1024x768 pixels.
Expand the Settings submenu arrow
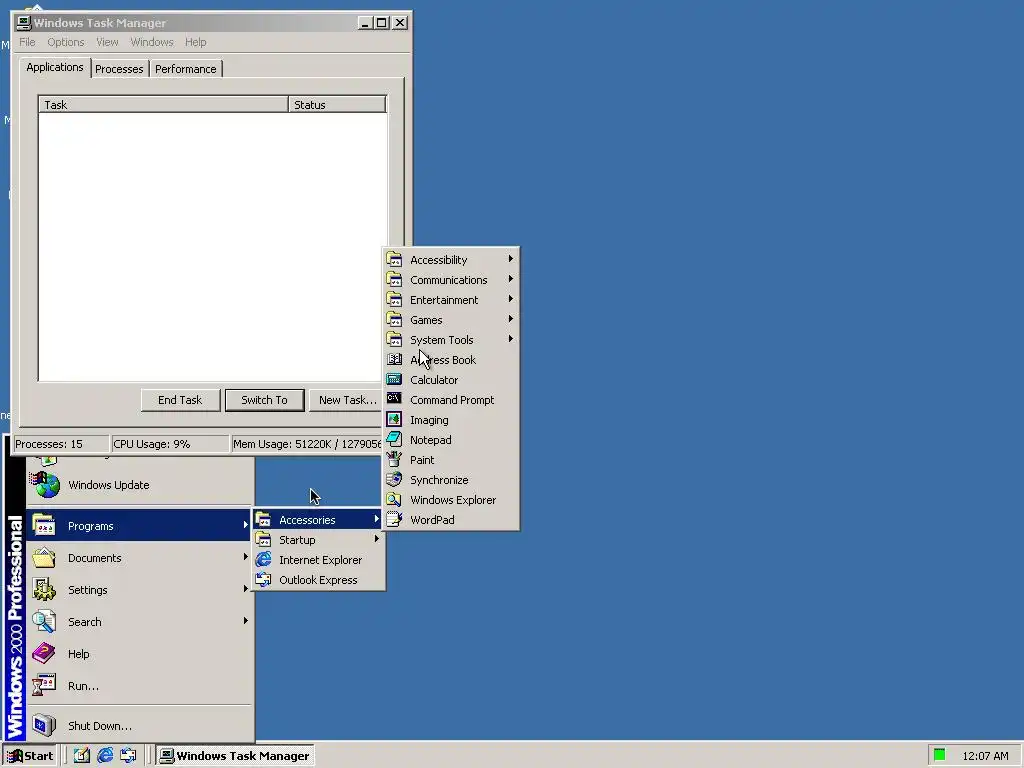(x=246, y=589)
